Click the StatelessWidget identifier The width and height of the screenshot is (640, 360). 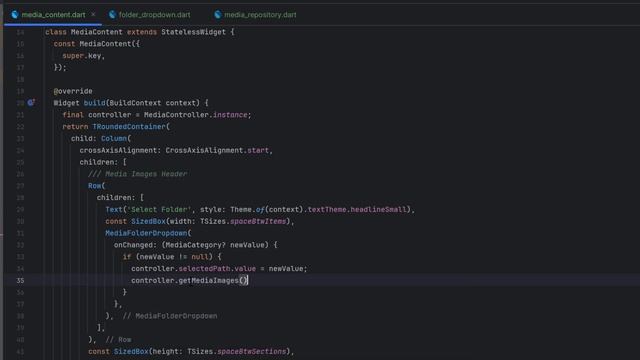(193, 32)
